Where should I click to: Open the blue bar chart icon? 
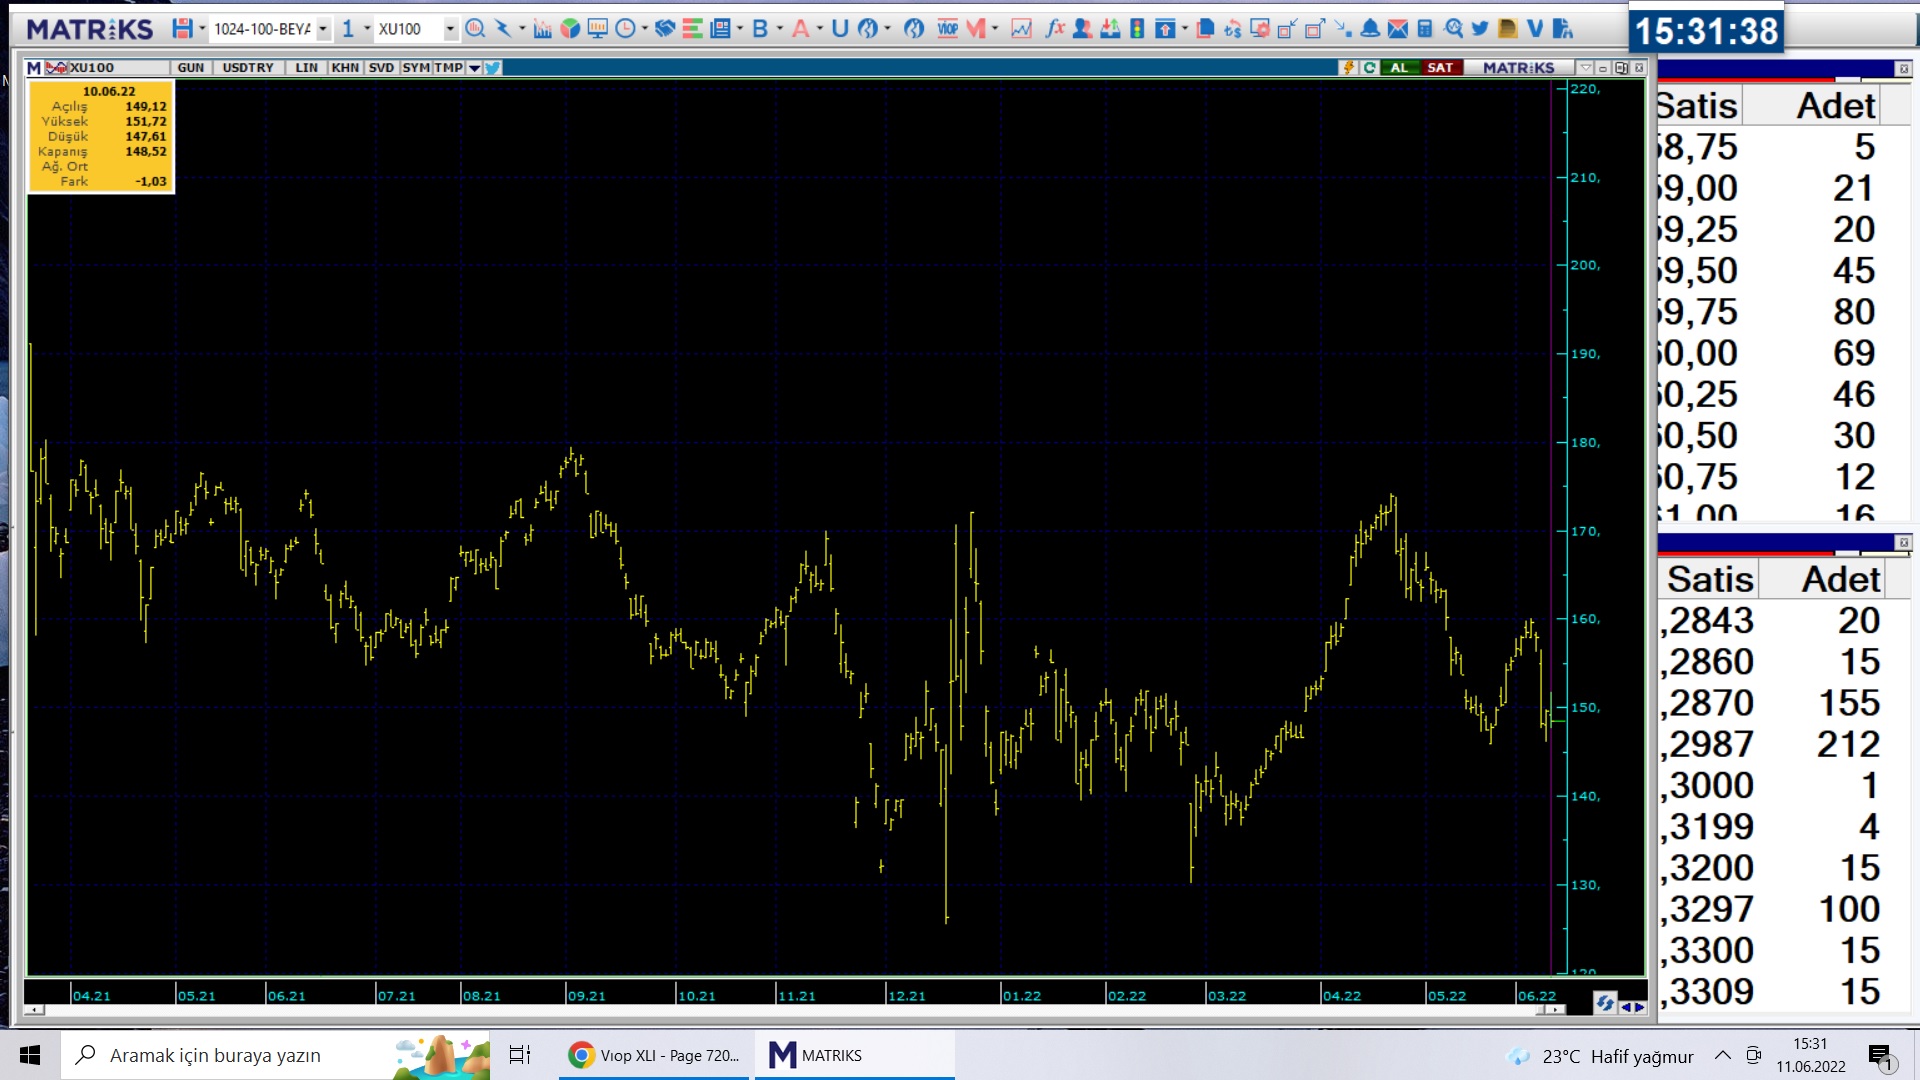[x=542, y=29]
